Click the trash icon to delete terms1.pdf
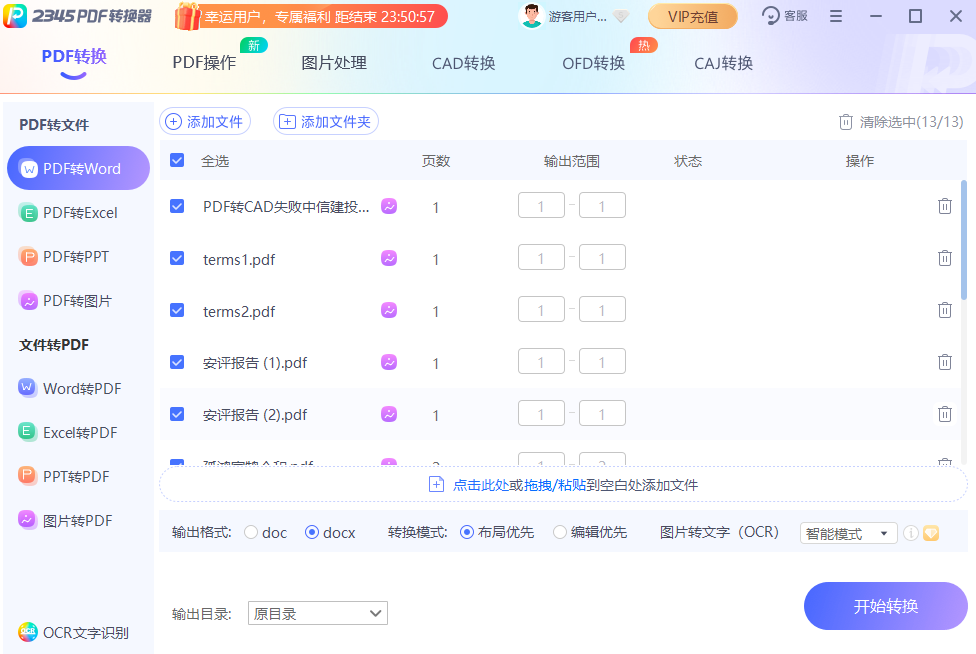Screen dimensions: 976x654 point(944,257)
